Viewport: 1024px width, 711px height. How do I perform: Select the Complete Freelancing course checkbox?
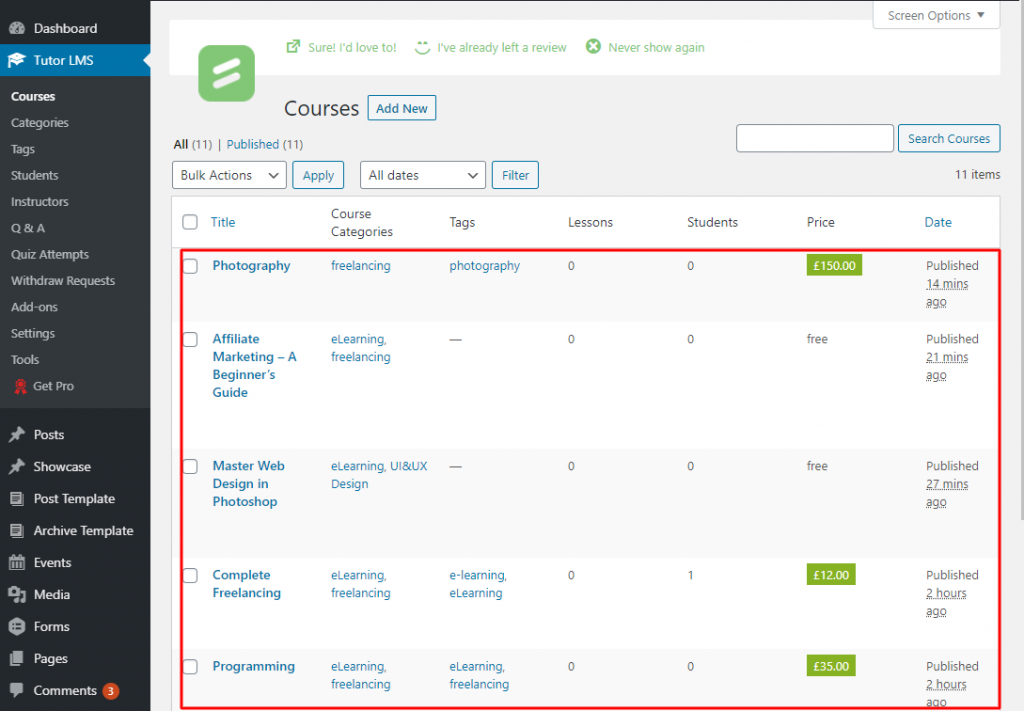[x=190, y=575]
